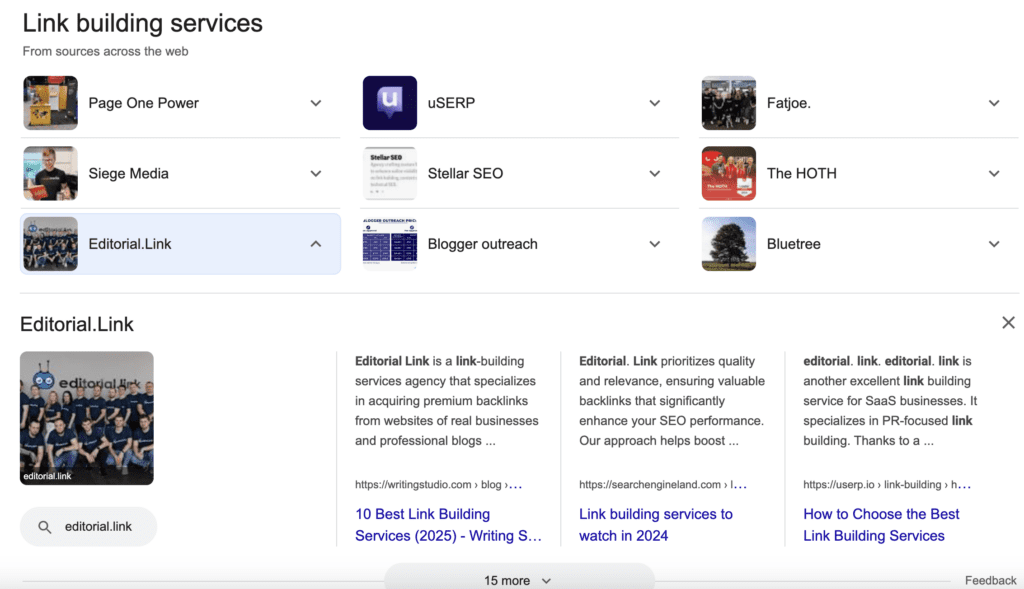Expand the Siege Media chevron

pyautogui.click(x=316, y=174)
